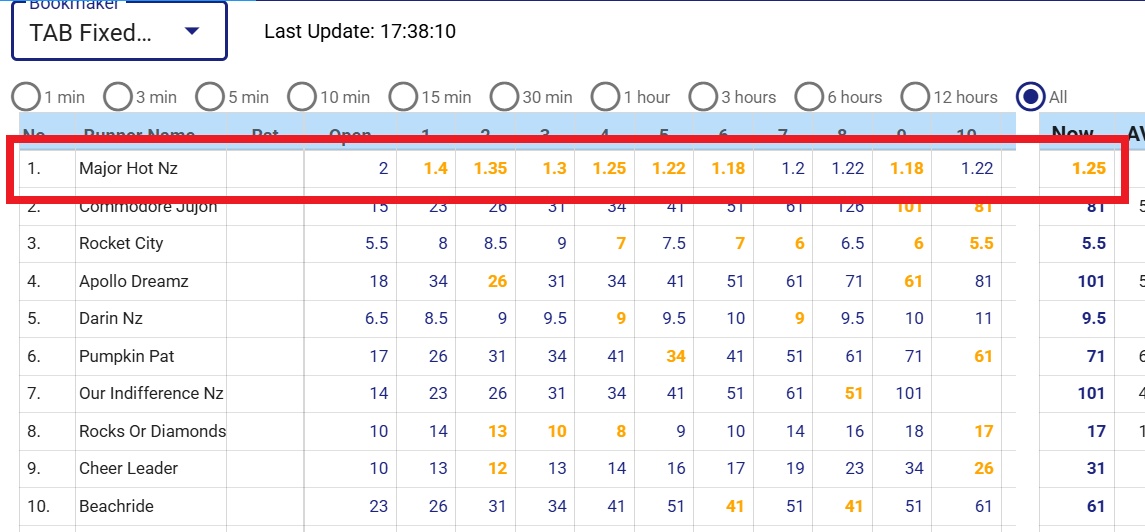Click the All time filter radio
This screenshot has width=1145, height=532.
tap(1030, 97)
